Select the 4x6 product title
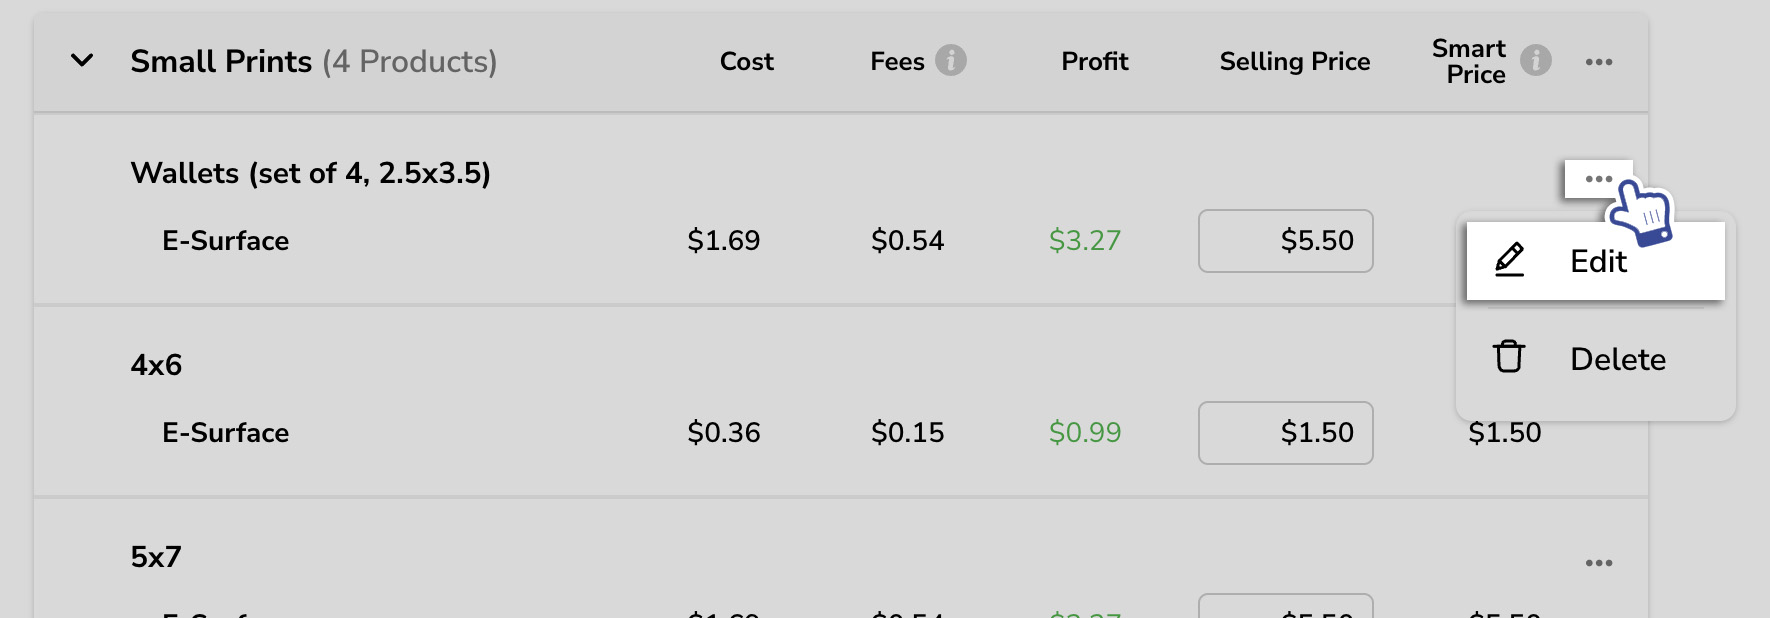1770x618 pixels. 156,365
